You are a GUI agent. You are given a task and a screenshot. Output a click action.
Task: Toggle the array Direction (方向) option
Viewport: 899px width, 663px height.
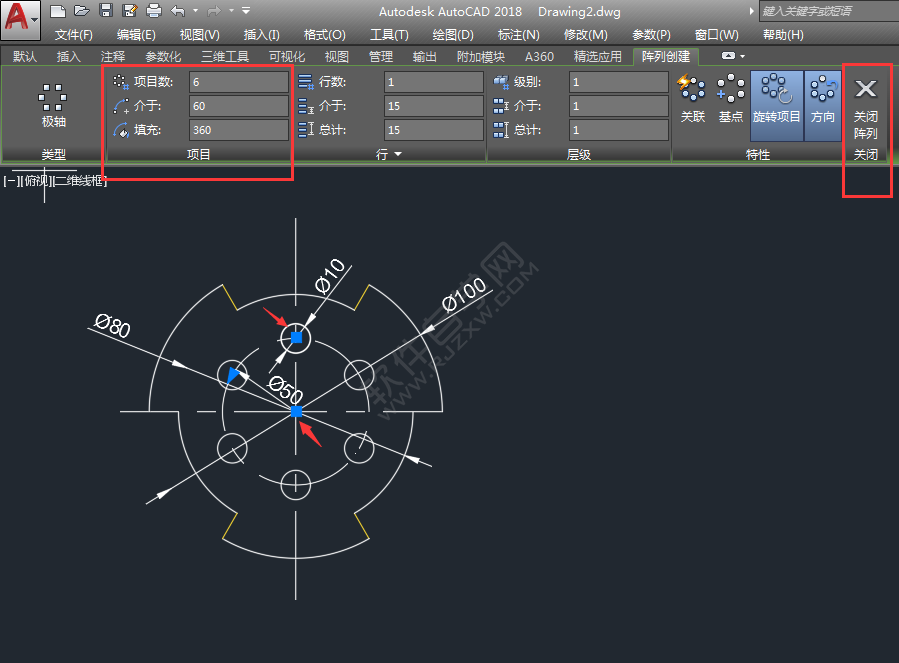point(823,100)
